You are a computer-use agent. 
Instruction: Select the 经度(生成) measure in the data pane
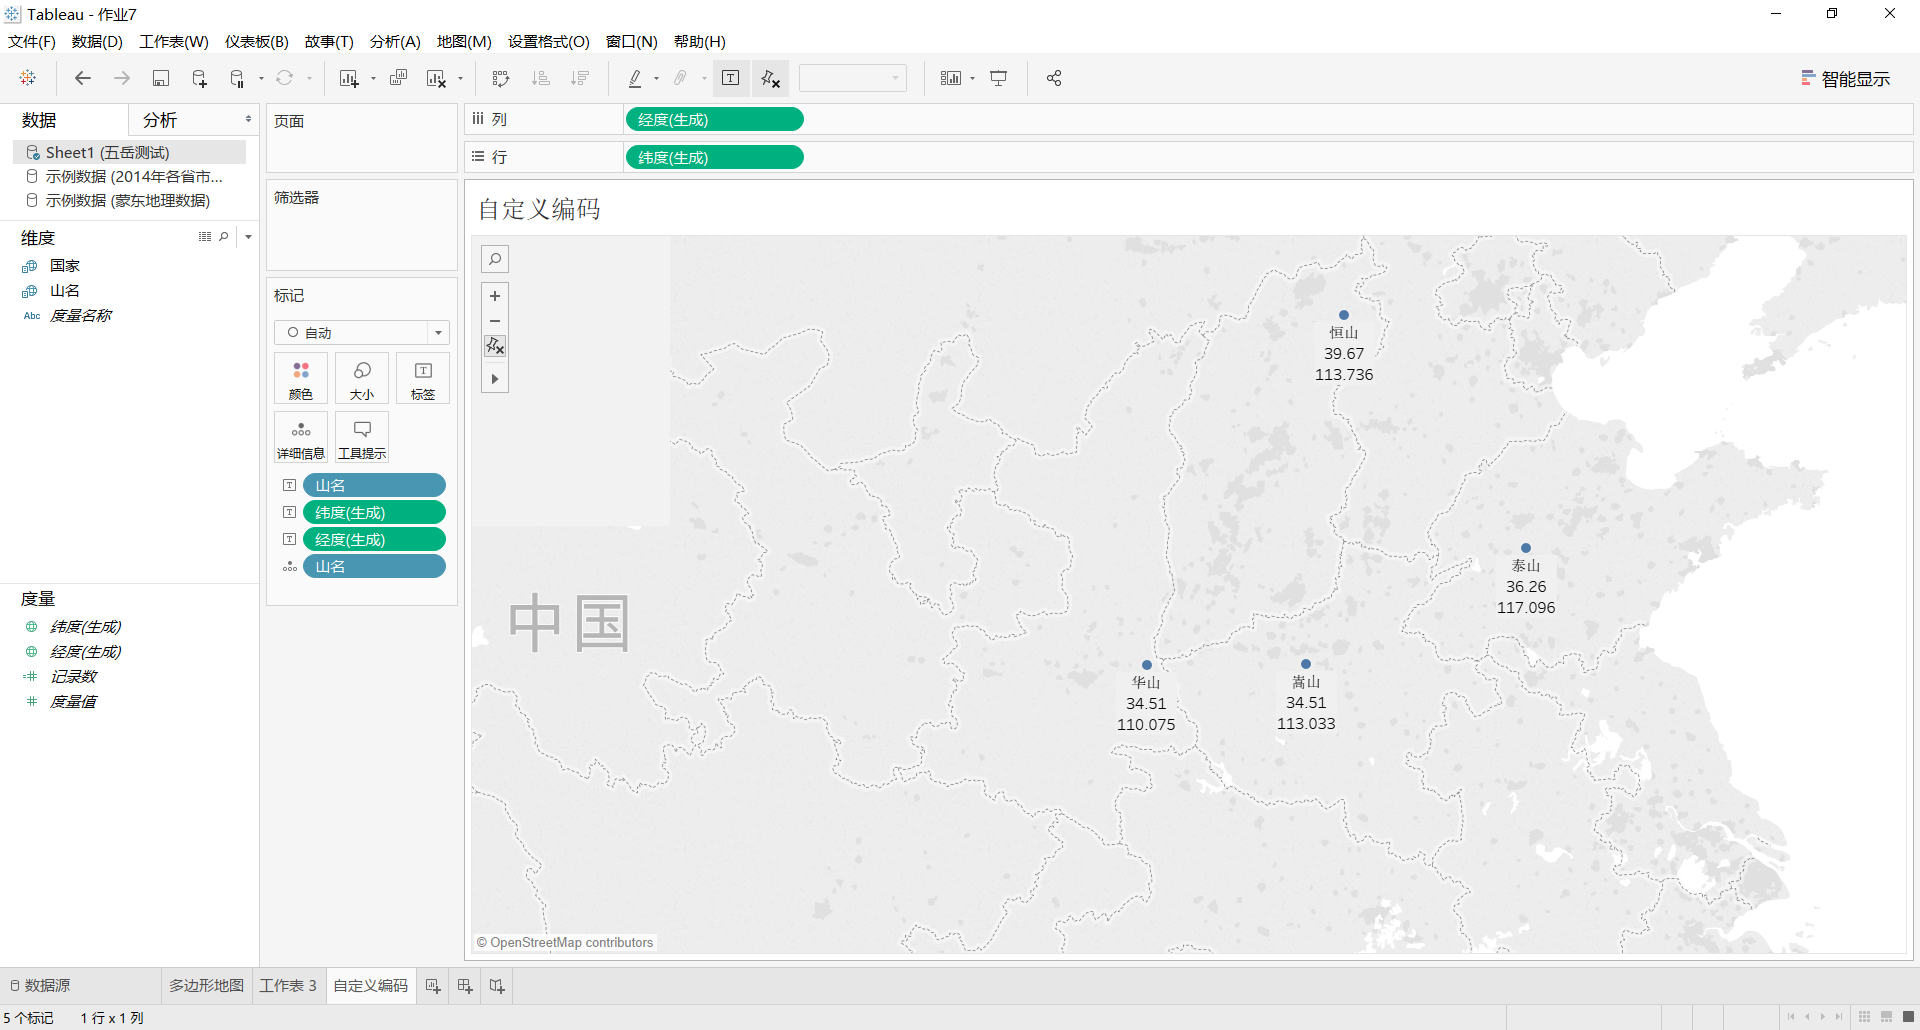pyautogui.click(x=84, y=651)
